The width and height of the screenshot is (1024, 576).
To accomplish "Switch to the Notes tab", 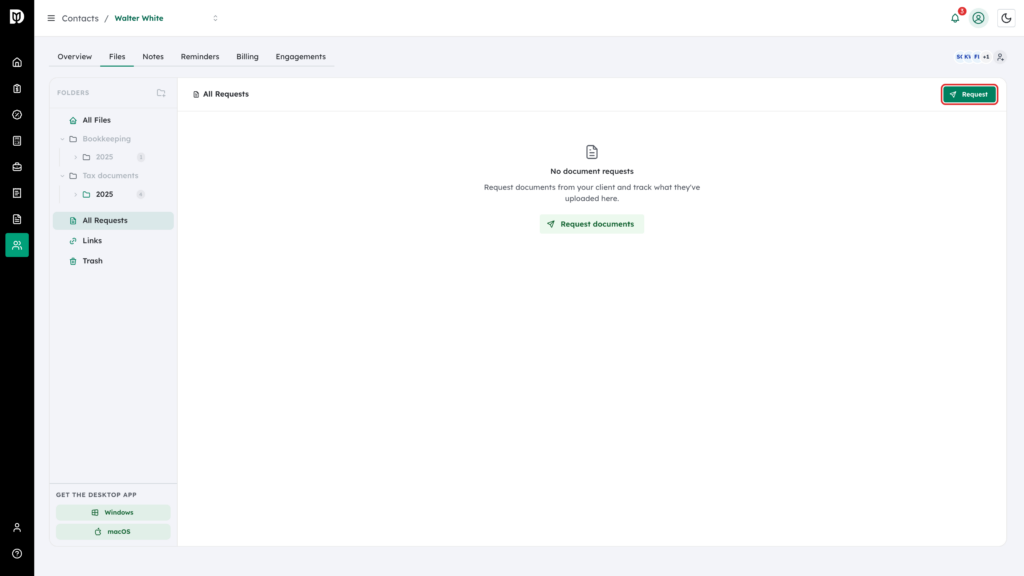I will point(153,57).
